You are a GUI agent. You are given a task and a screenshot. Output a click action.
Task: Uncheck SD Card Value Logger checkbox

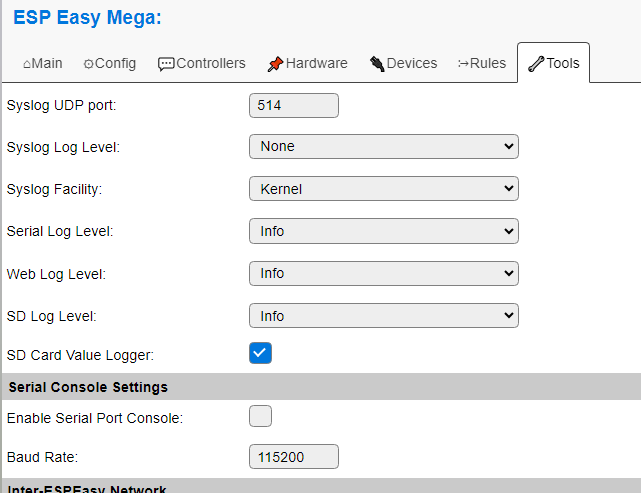(x=260, y=353)
